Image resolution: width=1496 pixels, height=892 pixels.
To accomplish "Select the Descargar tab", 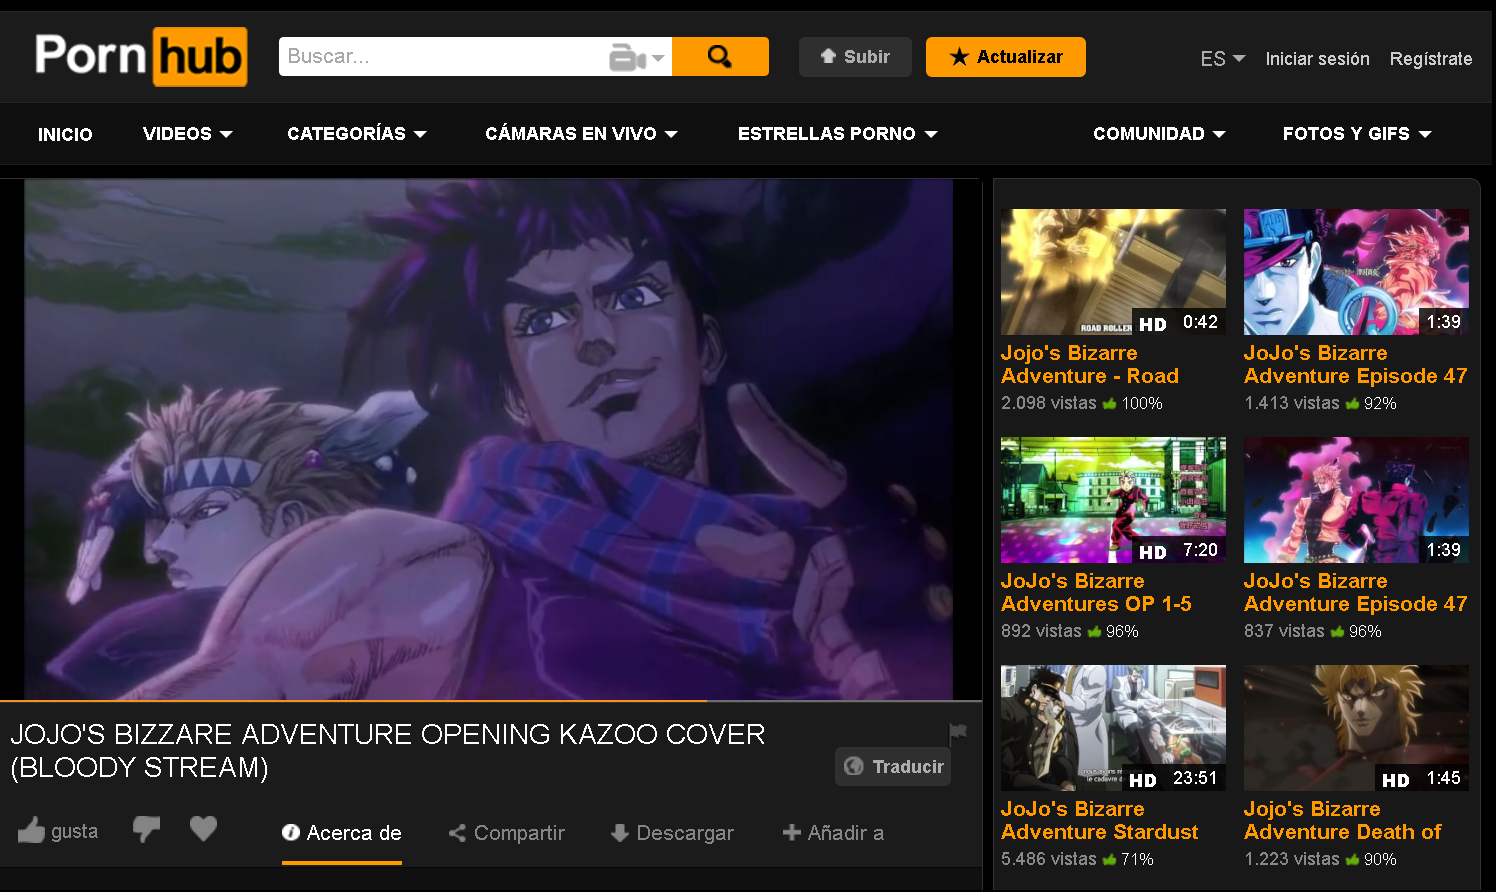I will tap(672, 833).
